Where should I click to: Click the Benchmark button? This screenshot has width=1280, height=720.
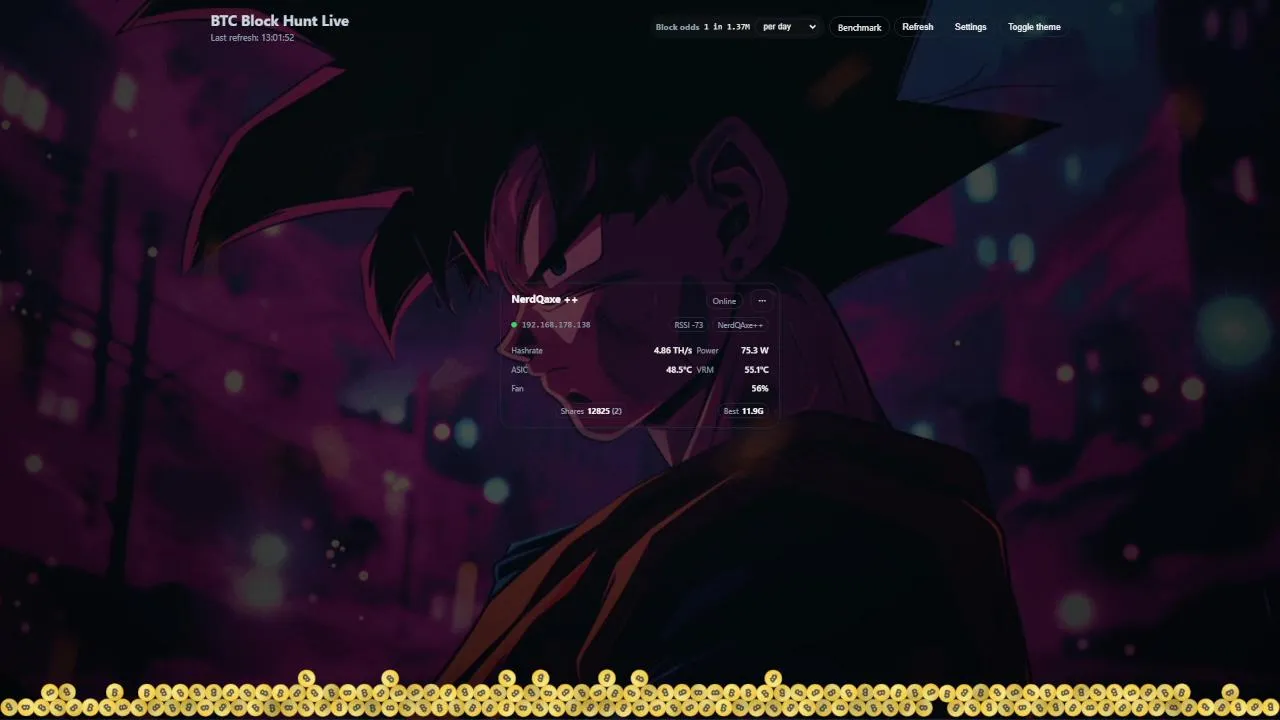click(859, 27)
